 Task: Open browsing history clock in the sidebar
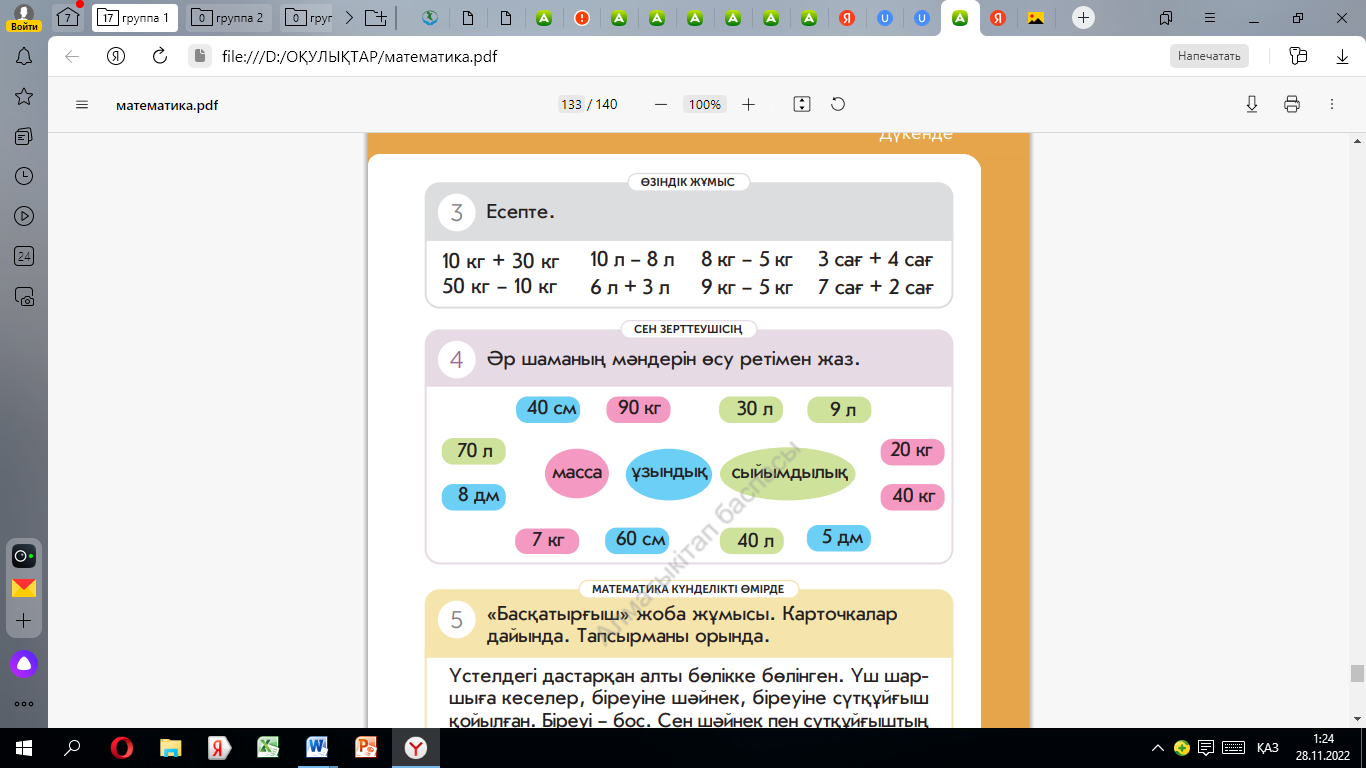coord(24,176)
